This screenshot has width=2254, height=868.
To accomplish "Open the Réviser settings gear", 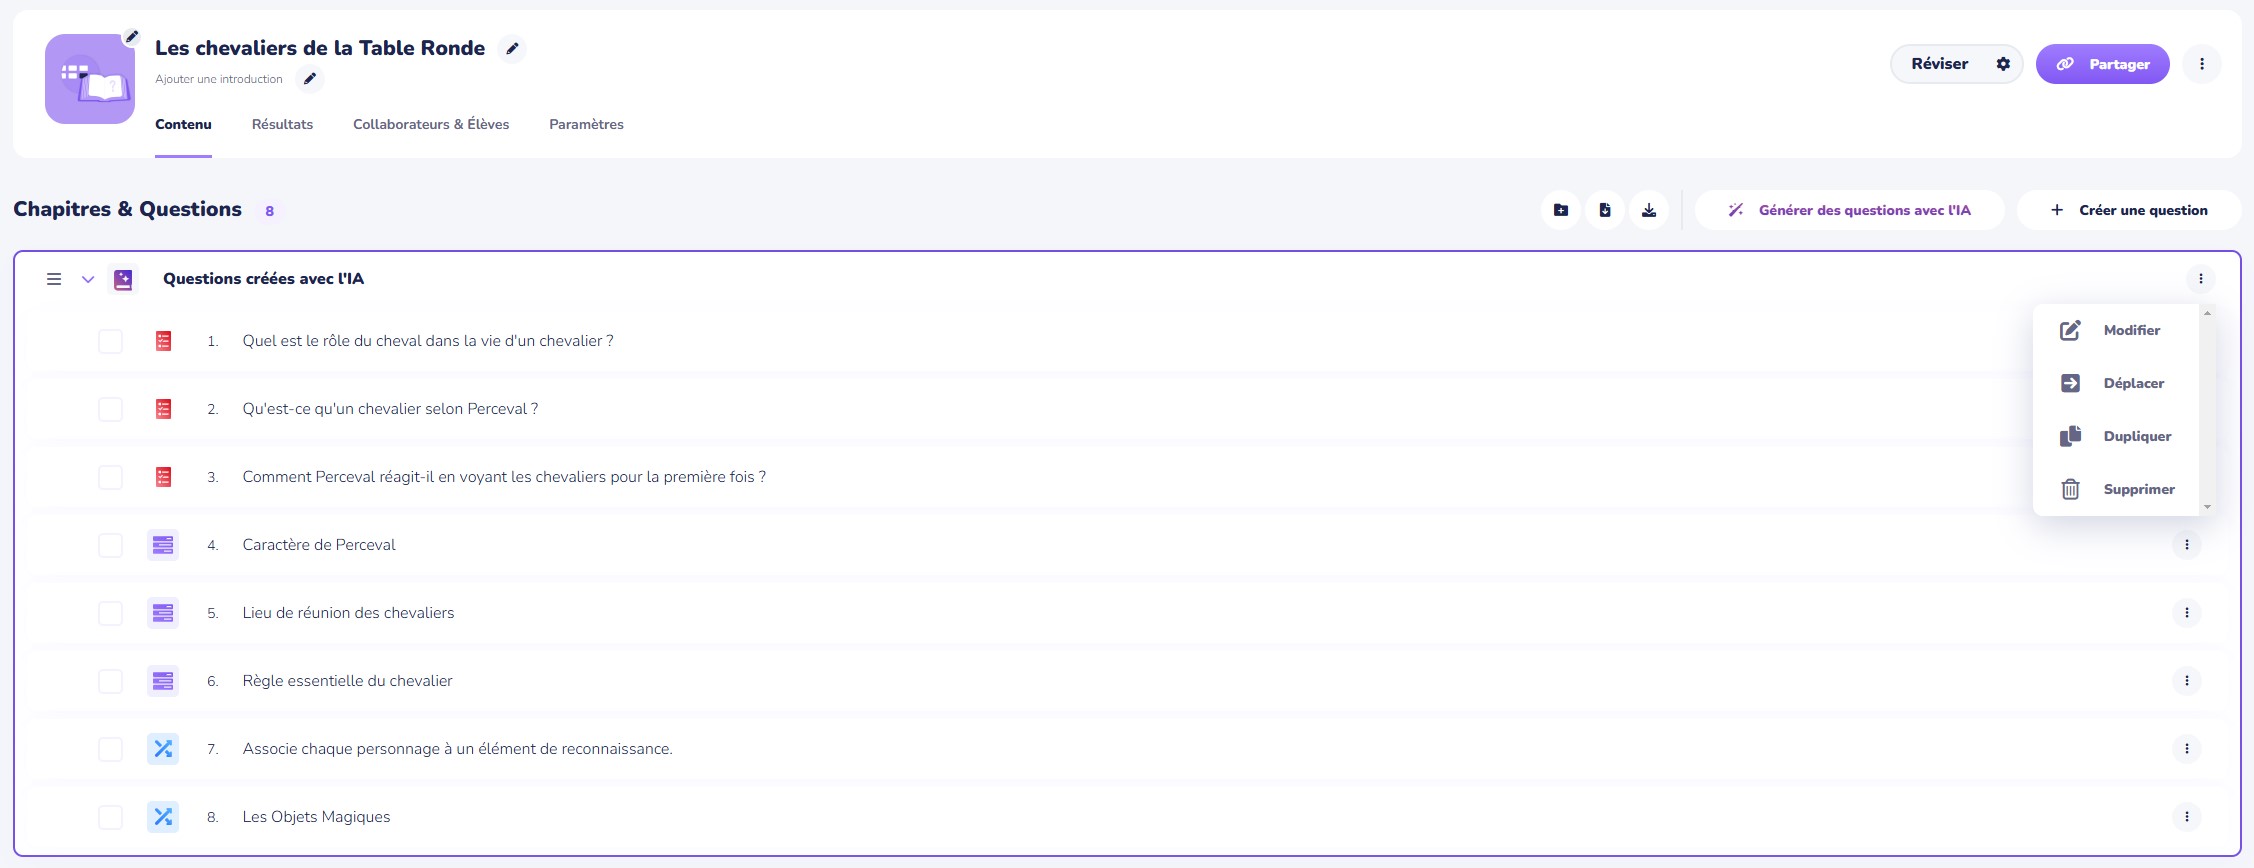I will point(2003,64).
